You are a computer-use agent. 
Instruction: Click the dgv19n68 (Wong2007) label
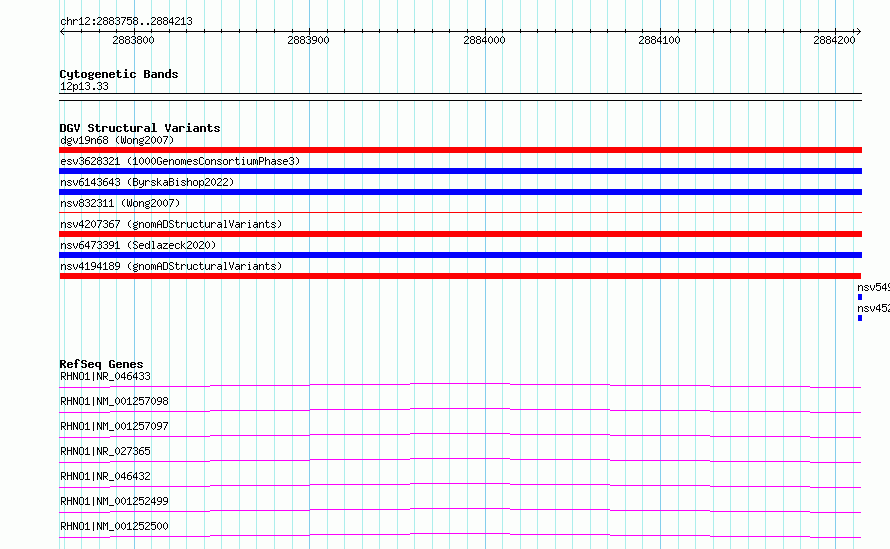117,140
